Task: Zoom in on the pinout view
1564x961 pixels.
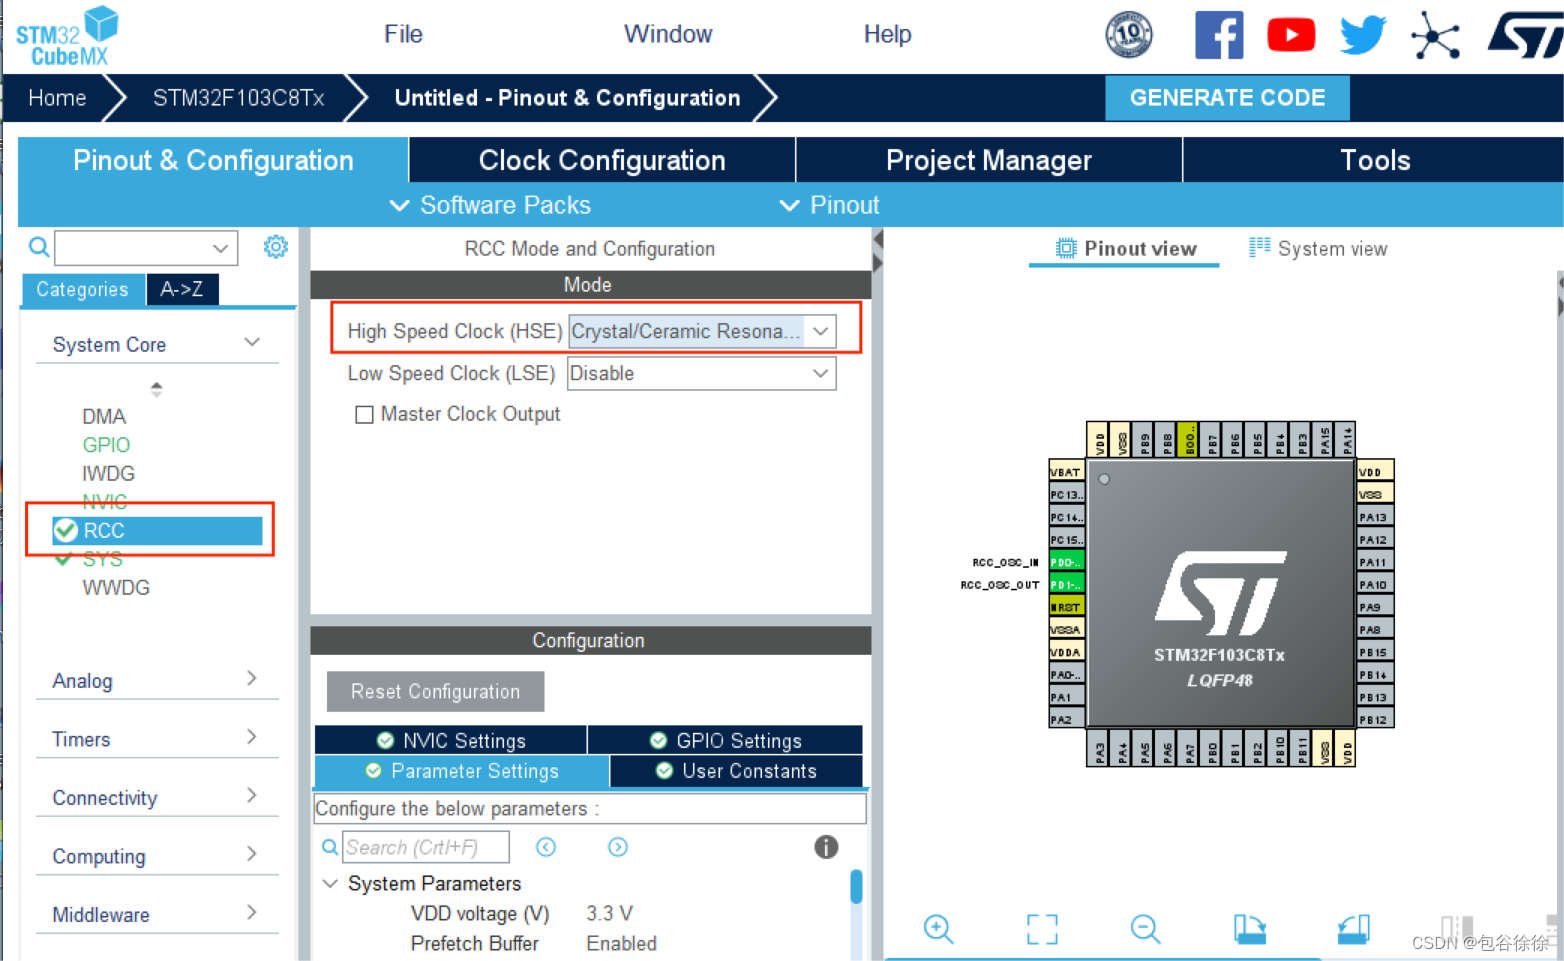Action: 938,929
